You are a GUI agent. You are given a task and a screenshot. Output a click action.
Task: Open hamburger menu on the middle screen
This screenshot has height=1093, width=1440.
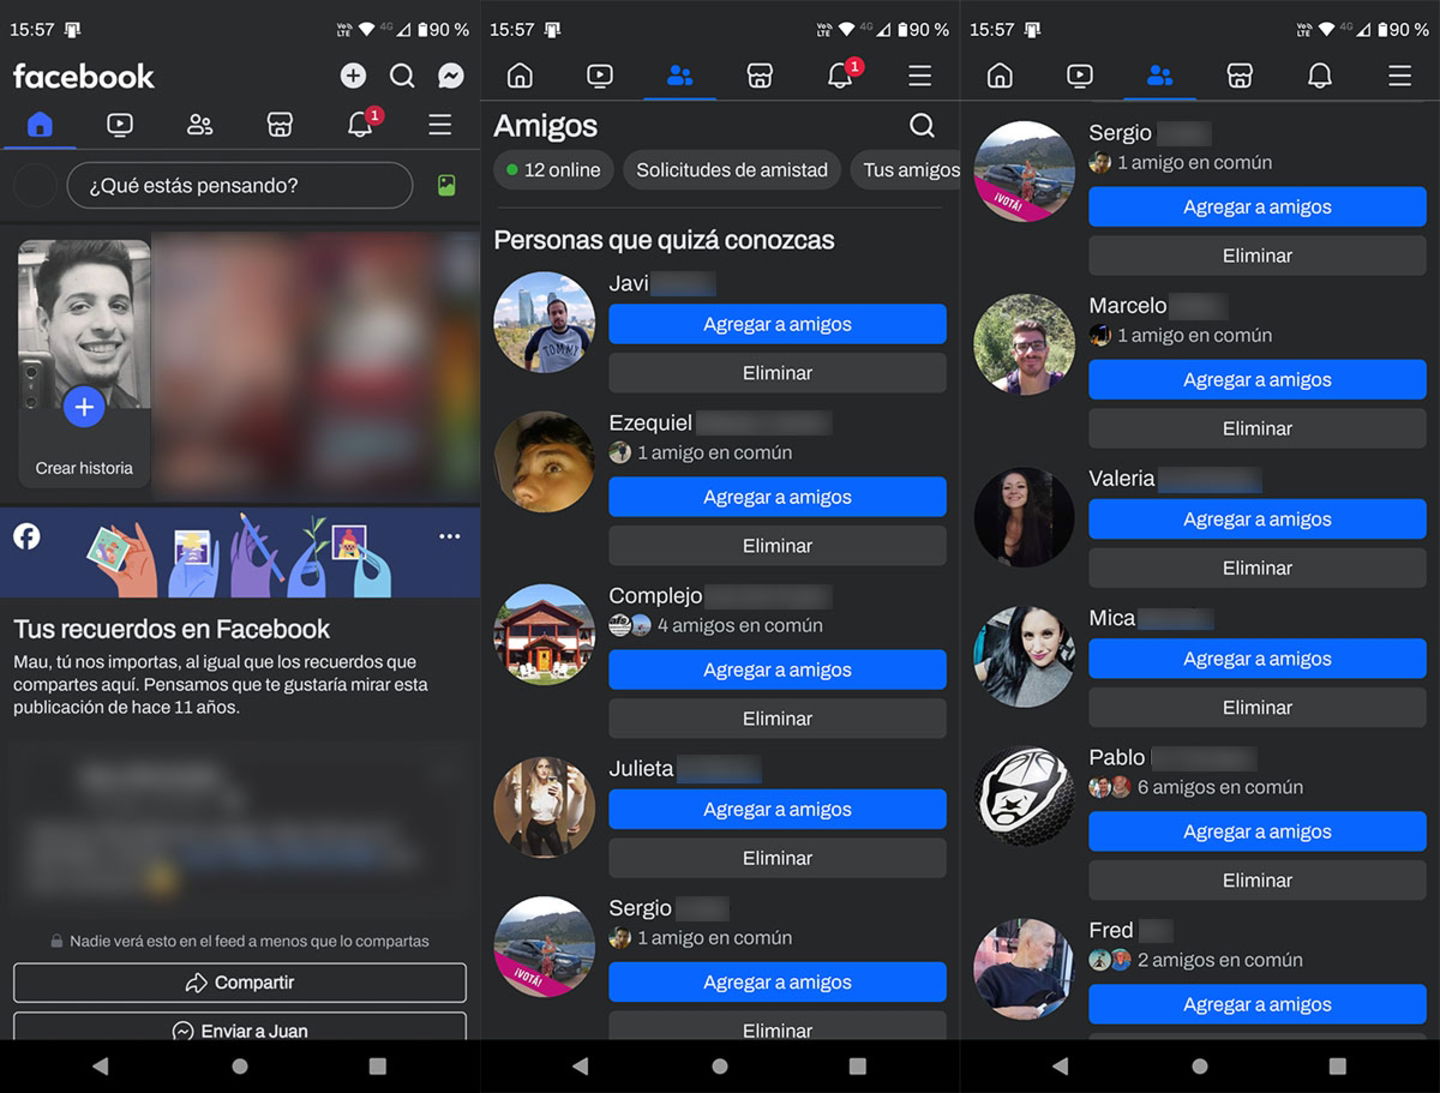point(920,75)
